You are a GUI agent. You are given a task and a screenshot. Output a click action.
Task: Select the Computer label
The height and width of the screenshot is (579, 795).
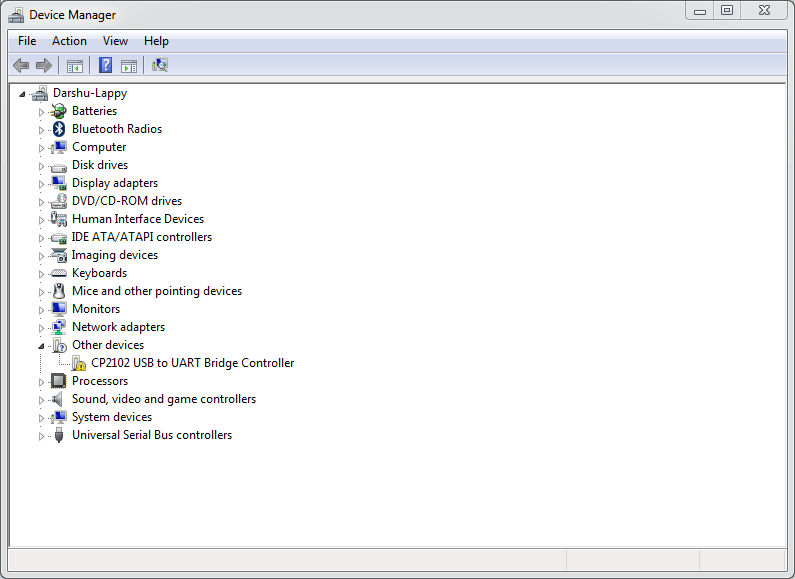pos(99,147)
